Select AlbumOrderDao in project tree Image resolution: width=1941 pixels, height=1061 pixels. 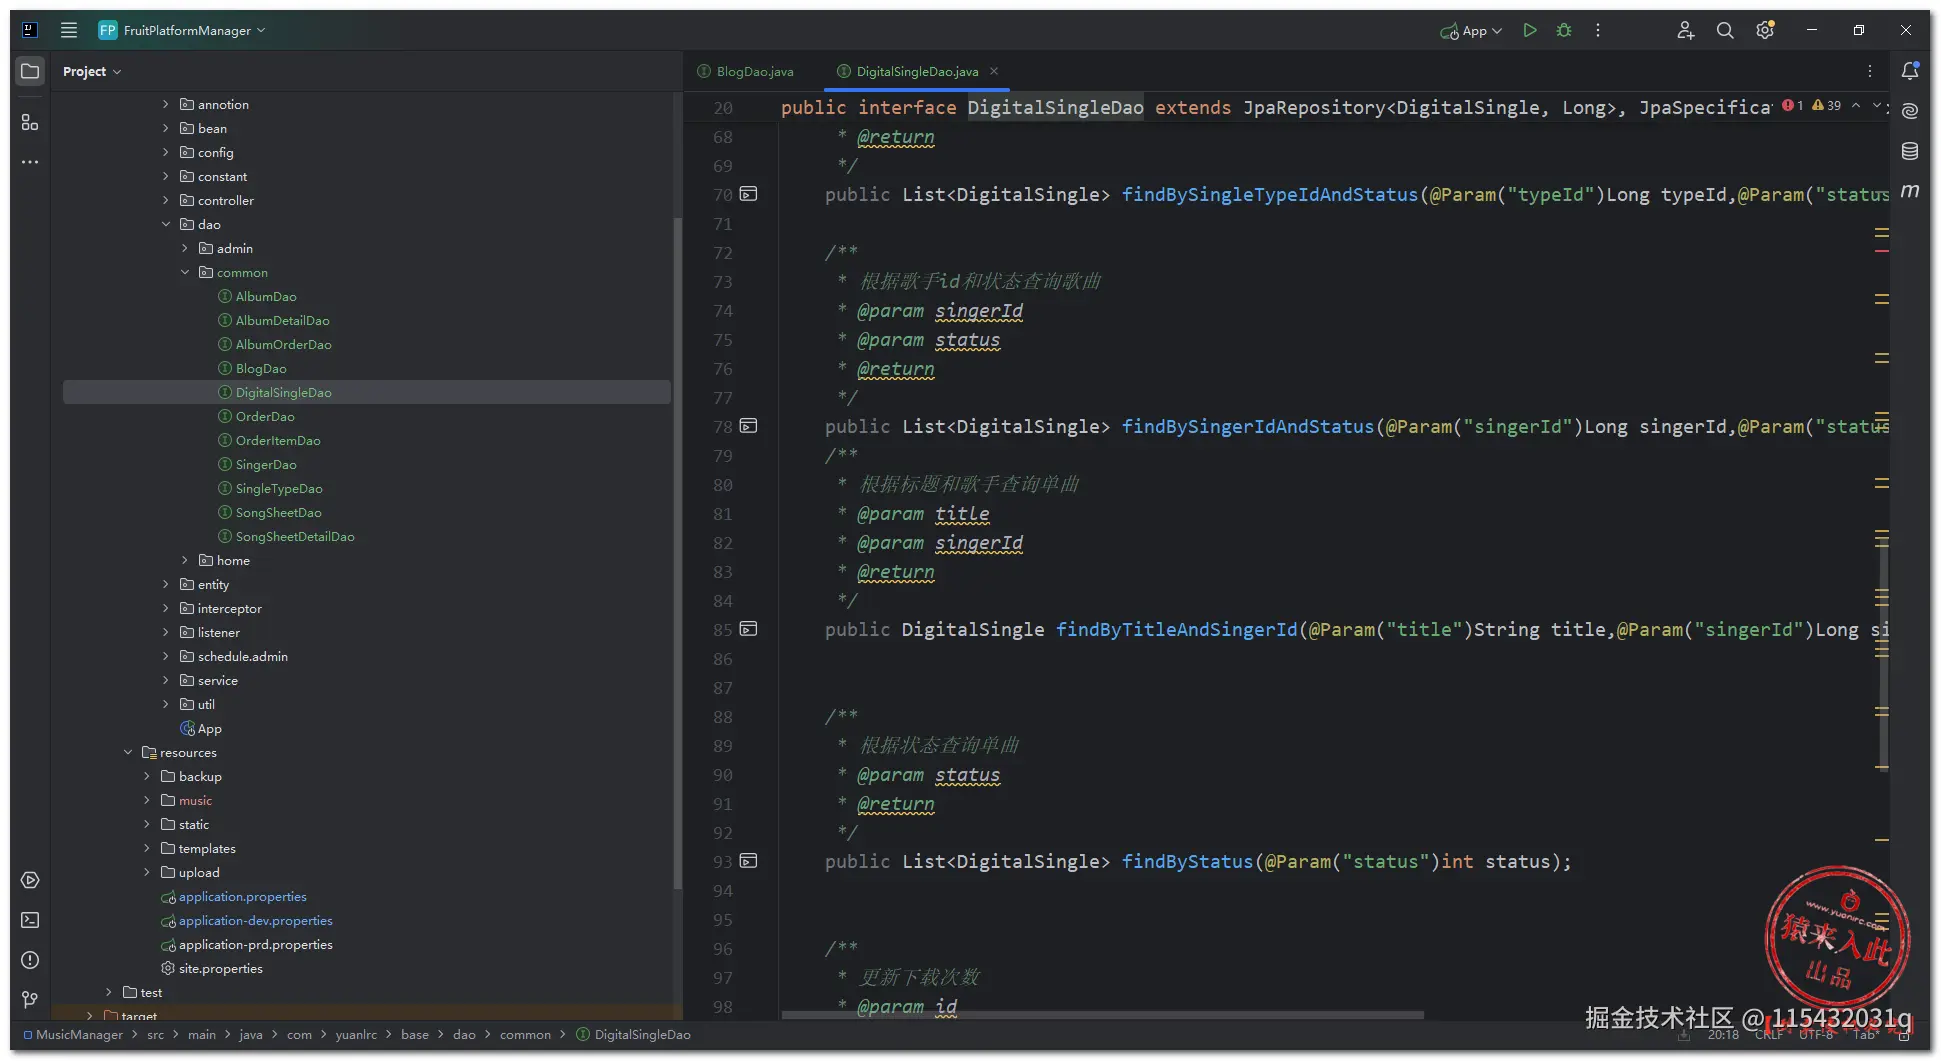[283, 344]
